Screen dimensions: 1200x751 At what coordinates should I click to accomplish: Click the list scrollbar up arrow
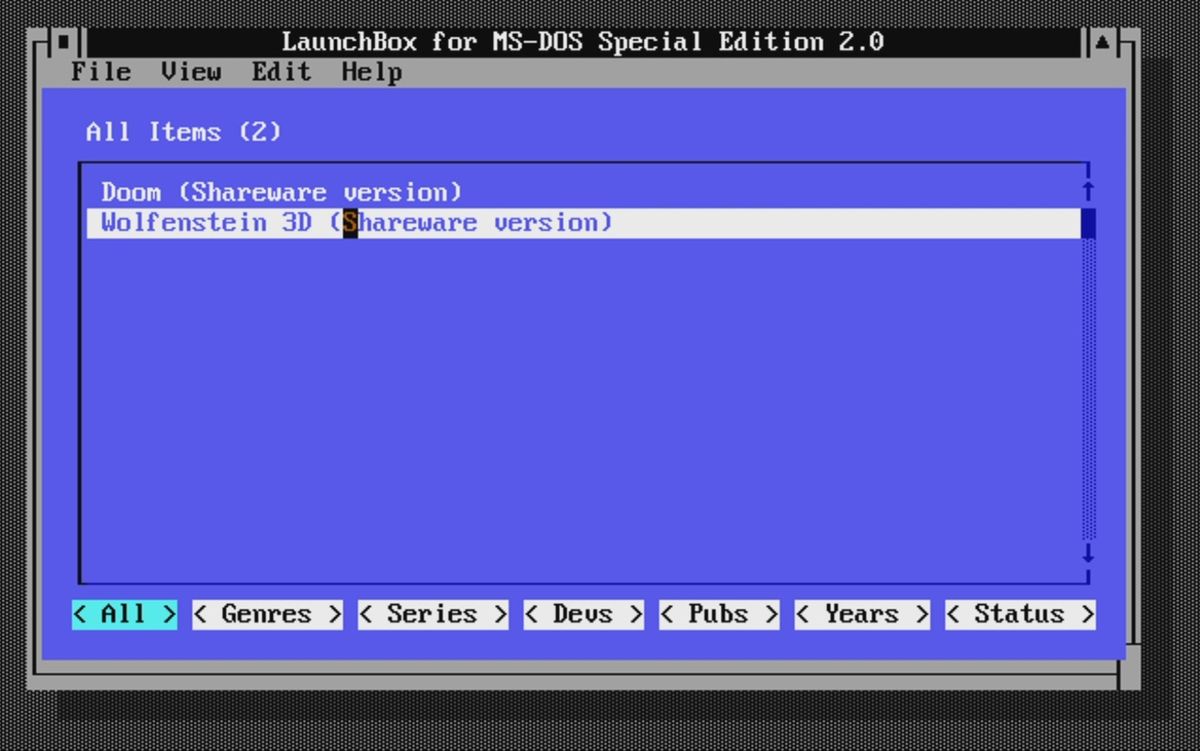1089,192
